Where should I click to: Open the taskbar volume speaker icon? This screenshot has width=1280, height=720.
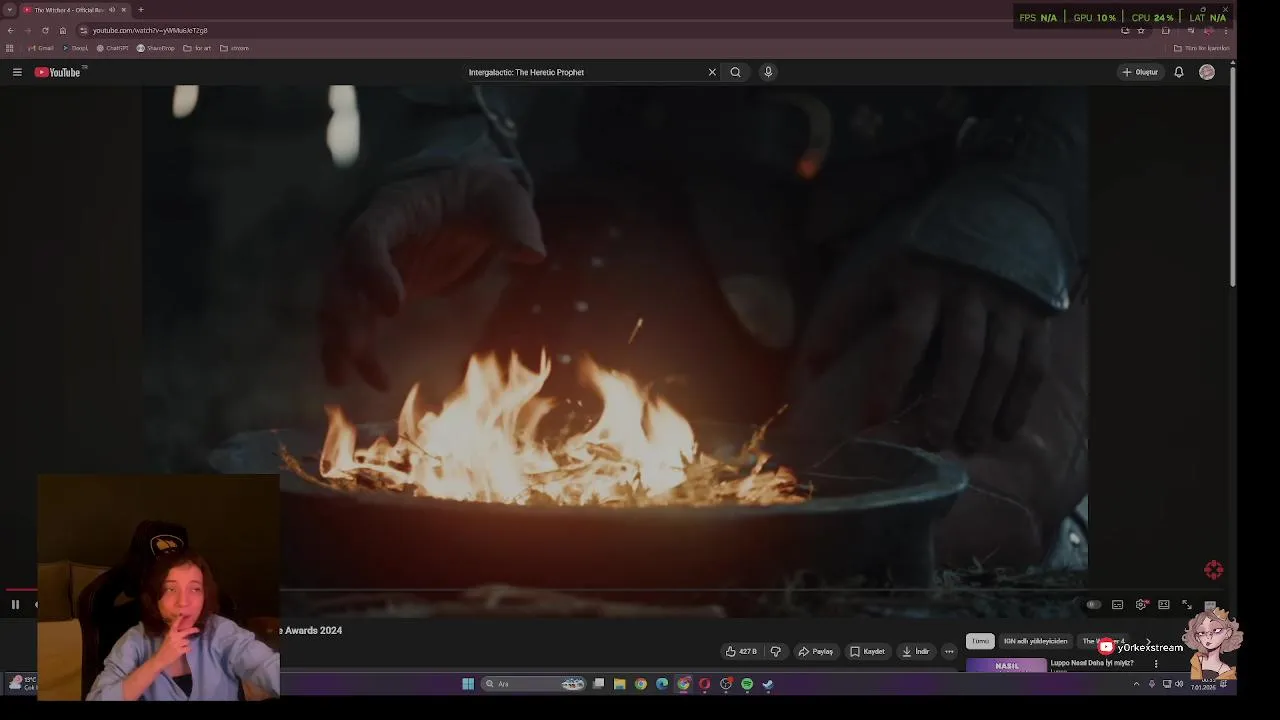coord(1179,684)
